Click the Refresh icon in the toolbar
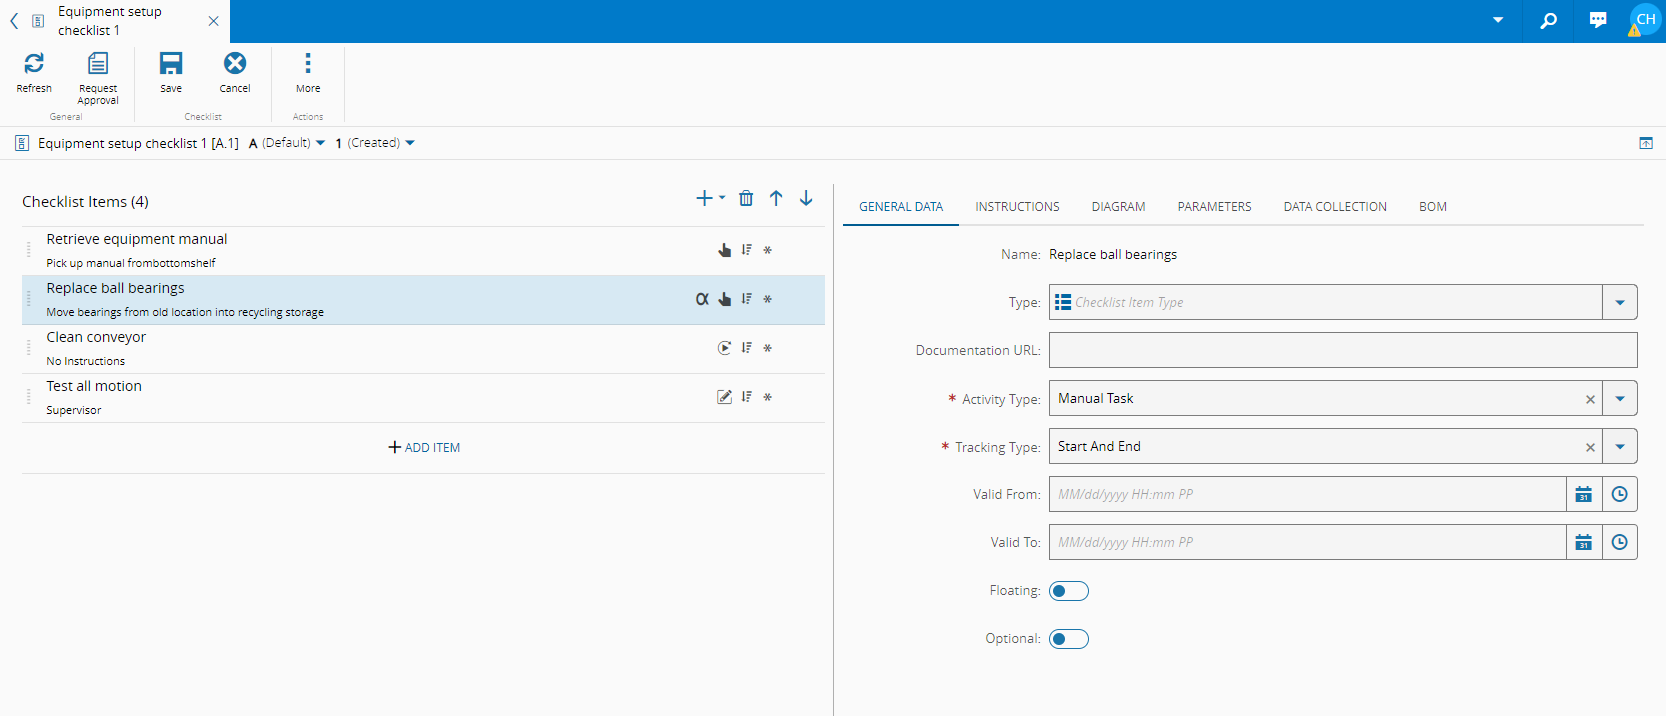The image size is (1666, 716). [x=34, y=64]
